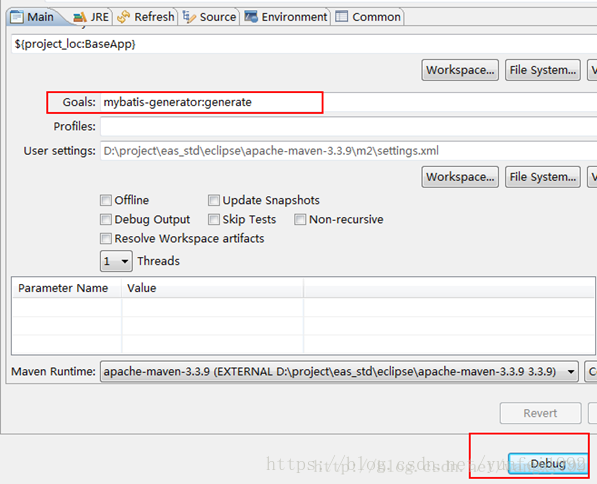Click the Value column header
Viewport: 597px width, 484px height.
click(212, 288)
